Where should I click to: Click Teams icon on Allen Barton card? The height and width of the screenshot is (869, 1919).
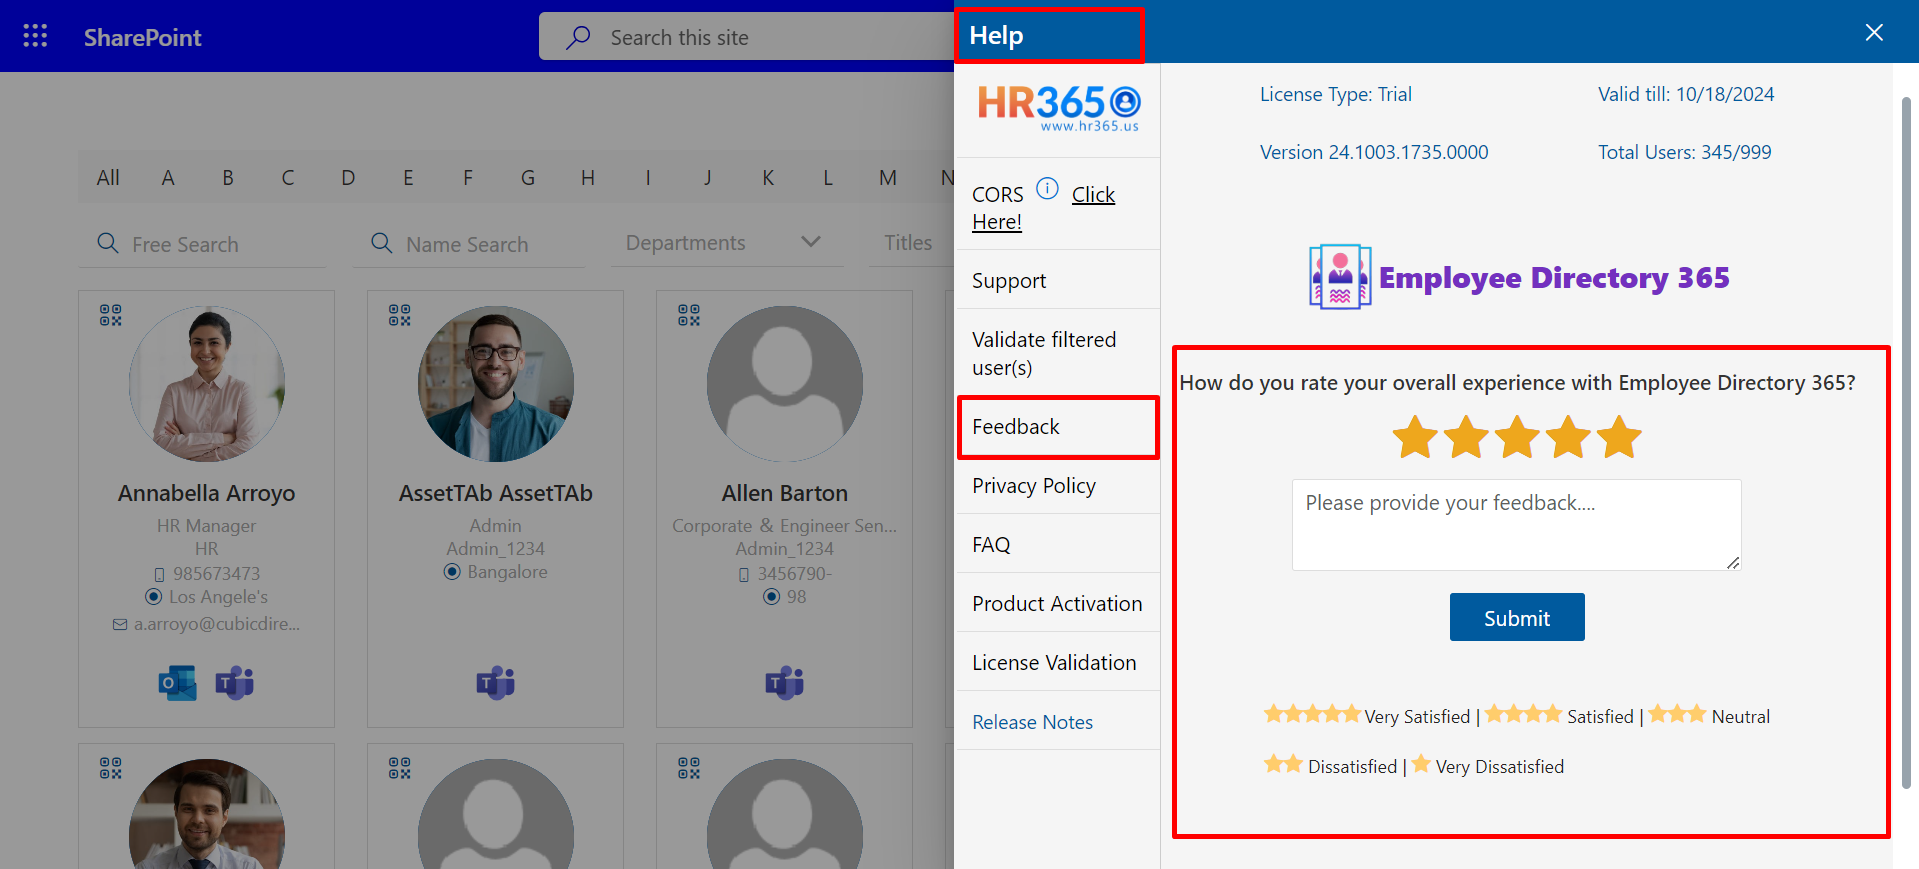(x=785, y=683)
